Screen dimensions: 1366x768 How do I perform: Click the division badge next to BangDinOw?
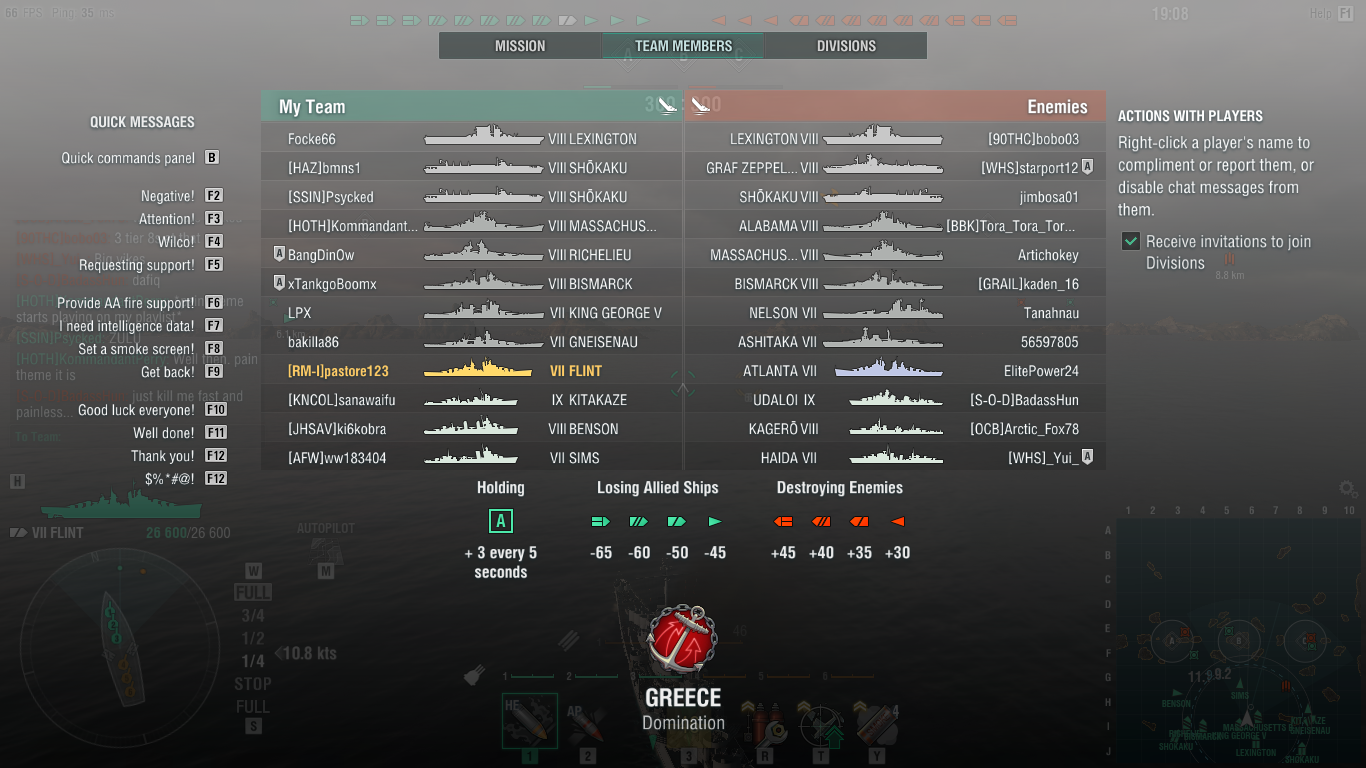(x=279, y=254)
